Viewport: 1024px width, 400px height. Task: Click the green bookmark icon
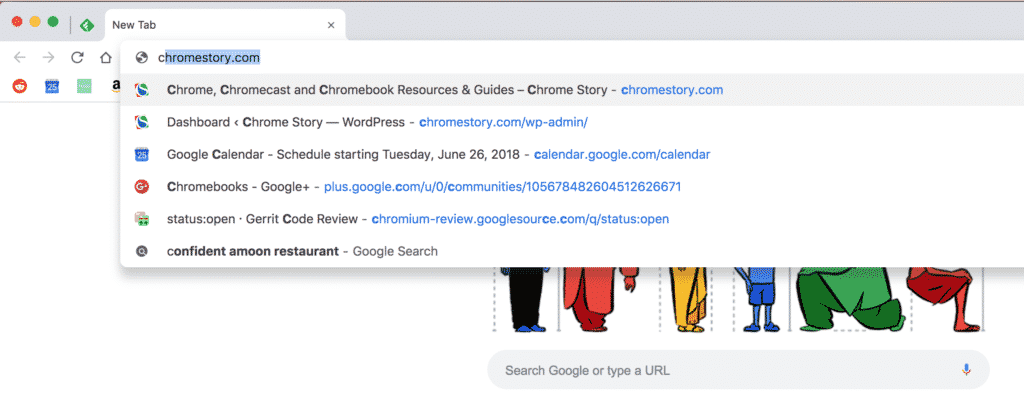point(84,86)
